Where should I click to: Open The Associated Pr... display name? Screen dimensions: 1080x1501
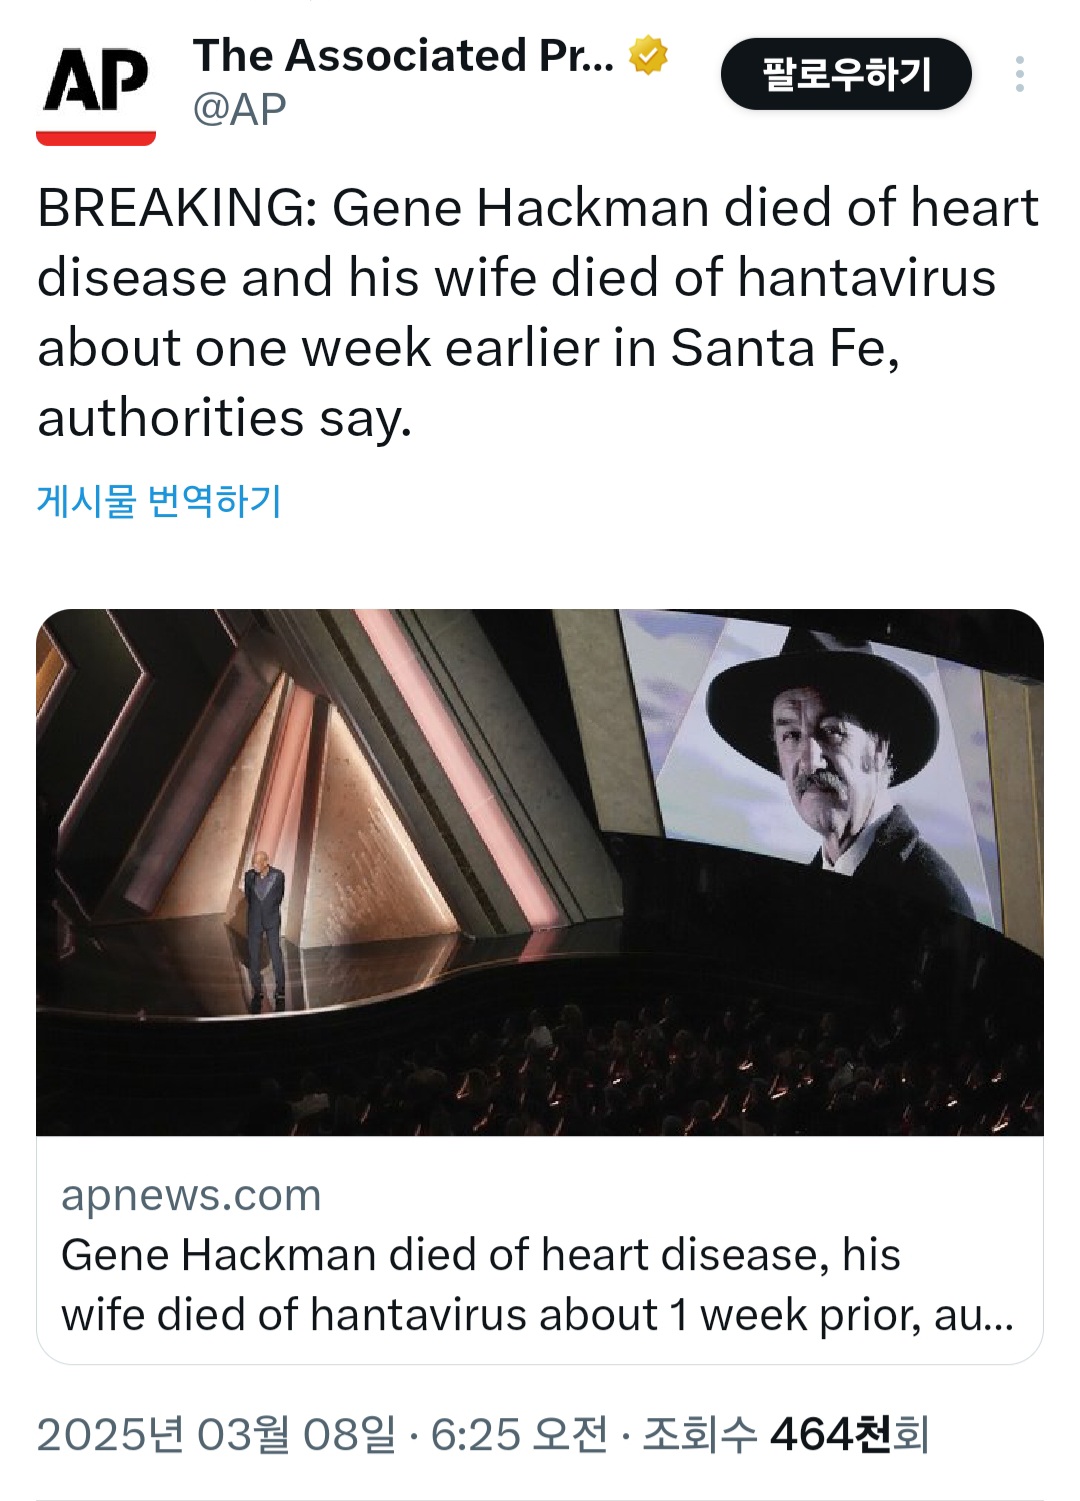point(403,56)
